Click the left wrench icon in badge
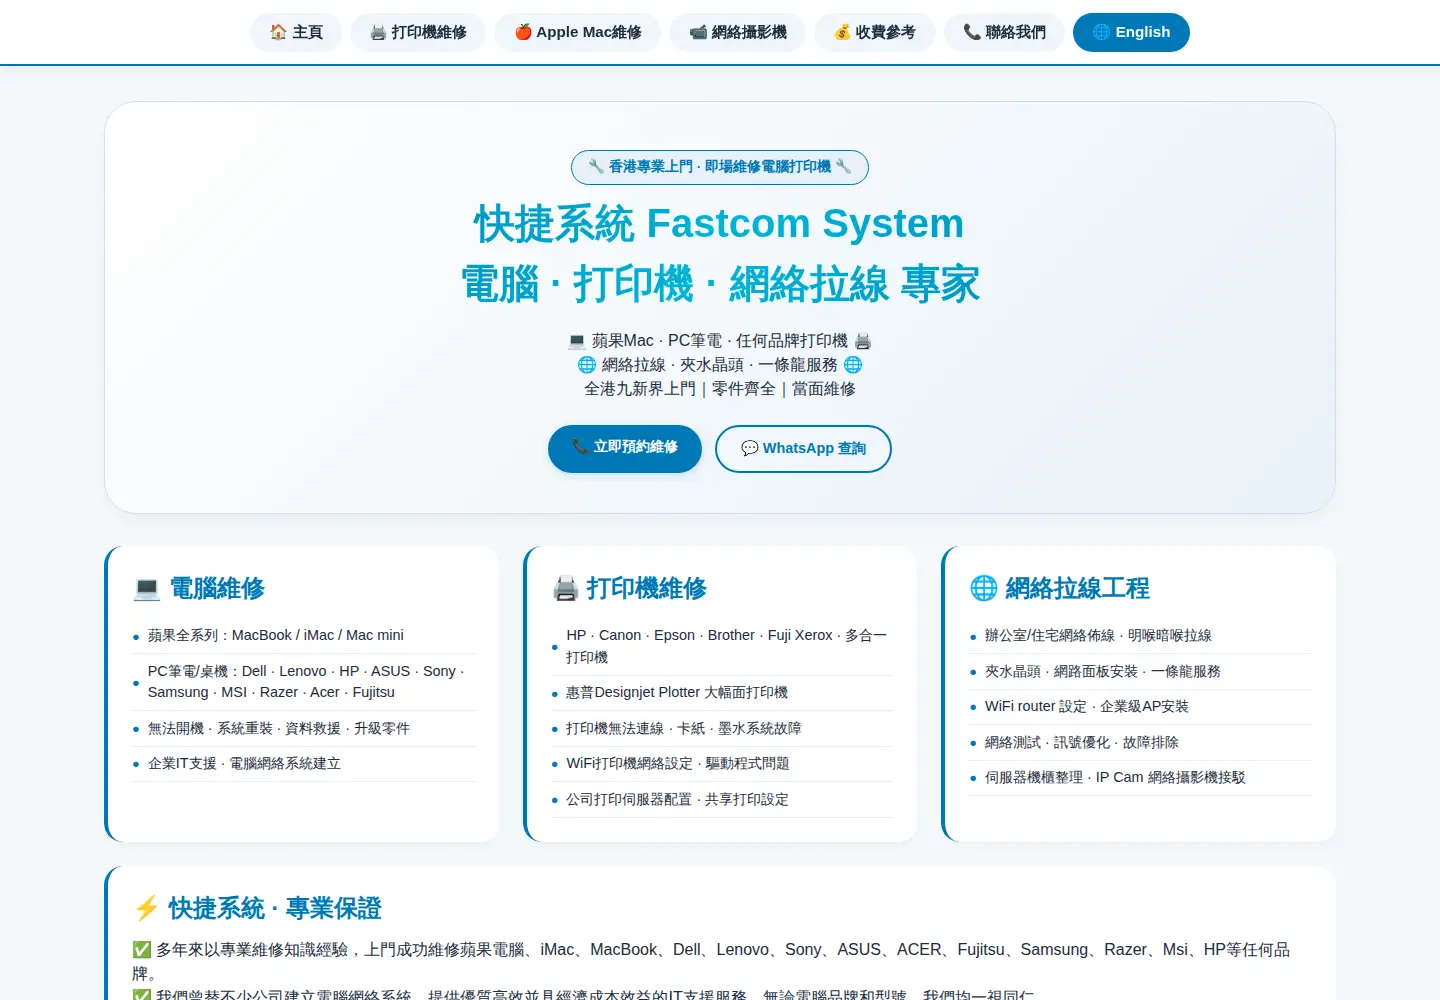The image size is (1440, 1000). click(x=596, y=167)
